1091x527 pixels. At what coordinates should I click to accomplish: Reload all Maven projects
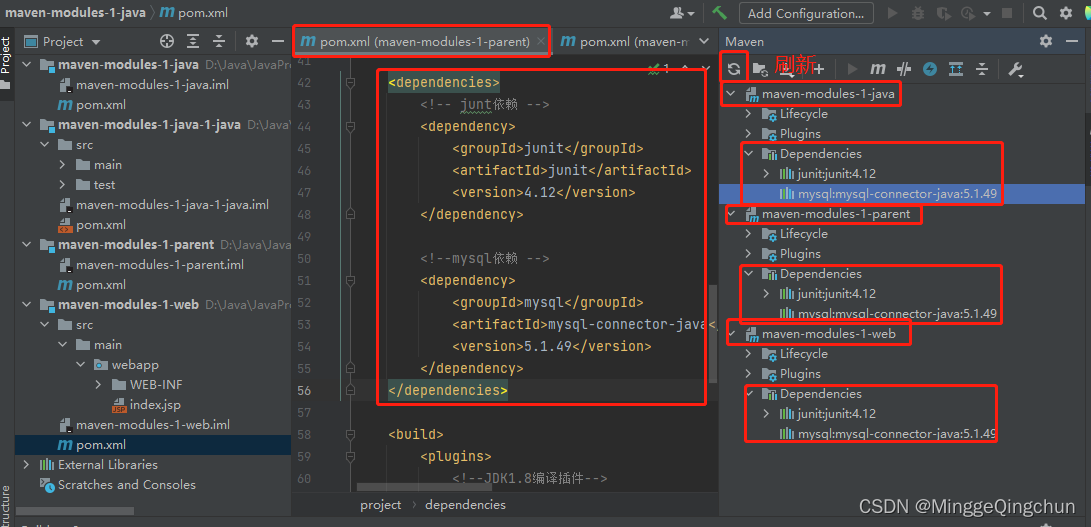(x=733, y=69)
